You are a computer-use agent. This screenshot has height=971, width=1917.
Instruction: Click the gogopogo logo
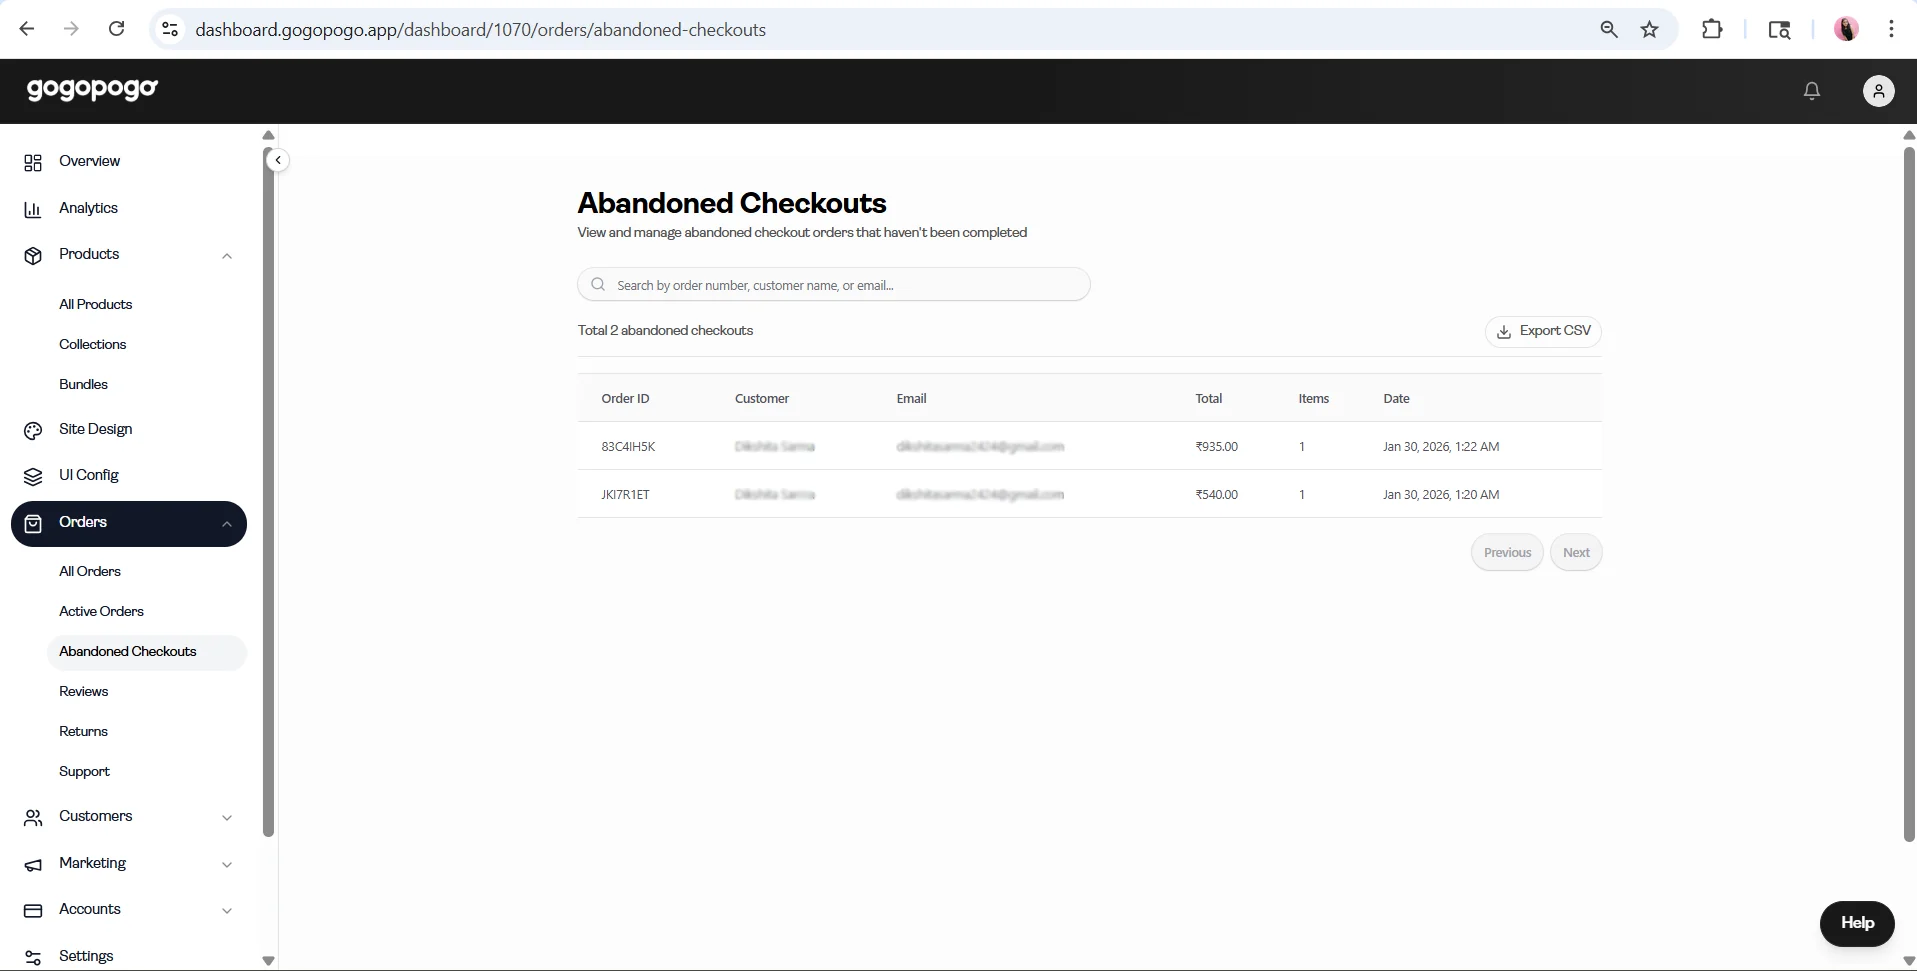pos(93,89)
